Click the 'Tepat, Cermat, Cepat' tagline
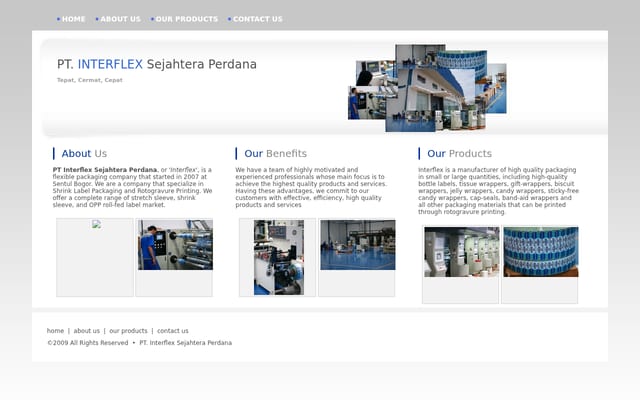The image size is (640, 400). click(x=89, y=80)
